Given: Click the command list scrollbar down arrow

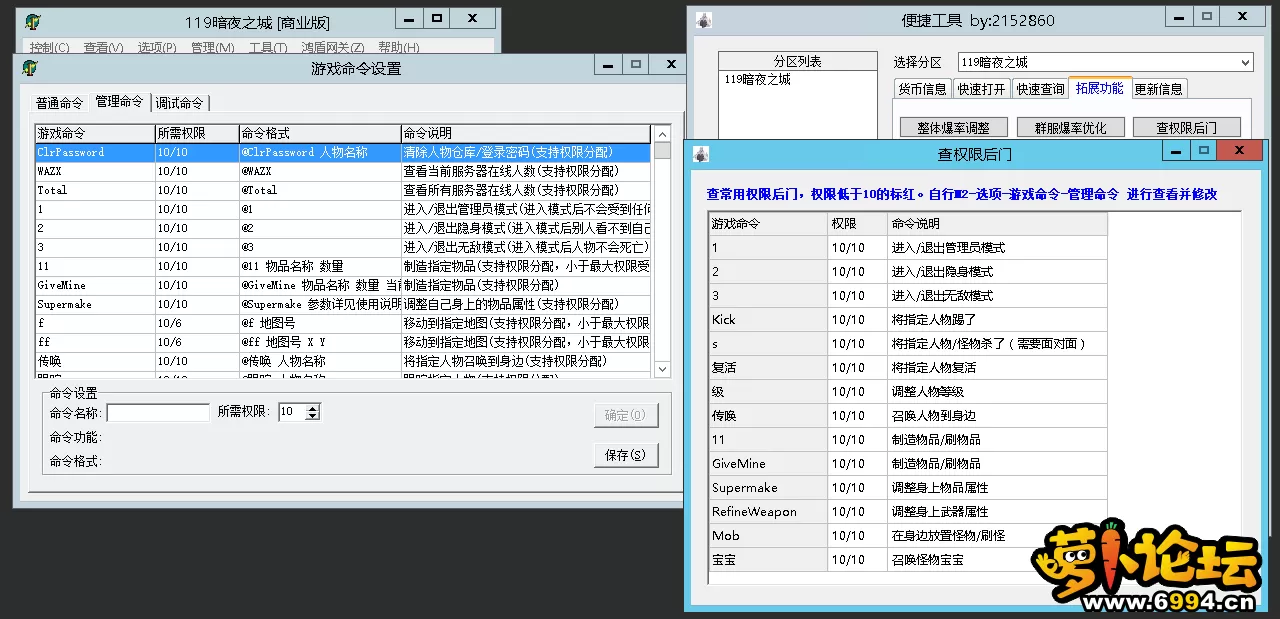Looking at the screenshot, I should [662, 369].
